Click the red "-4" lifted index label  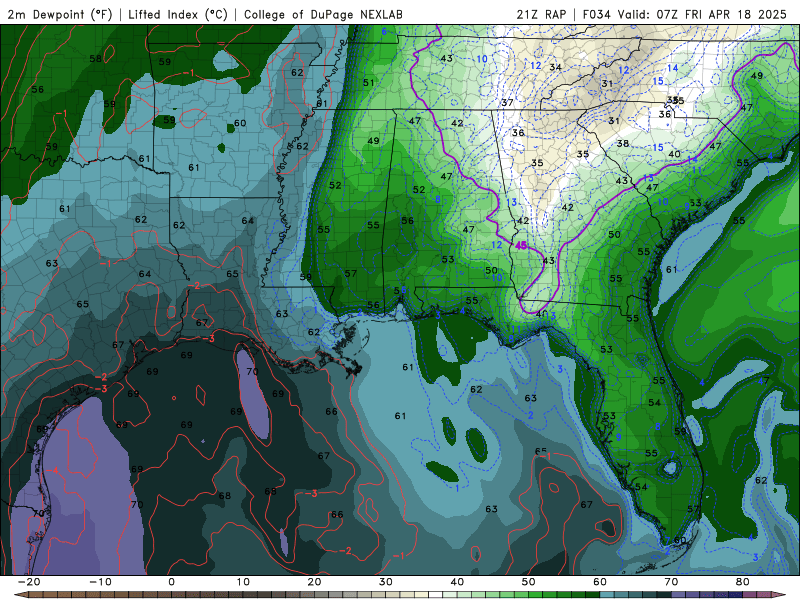pyautogui.click(x=53, y=470)
